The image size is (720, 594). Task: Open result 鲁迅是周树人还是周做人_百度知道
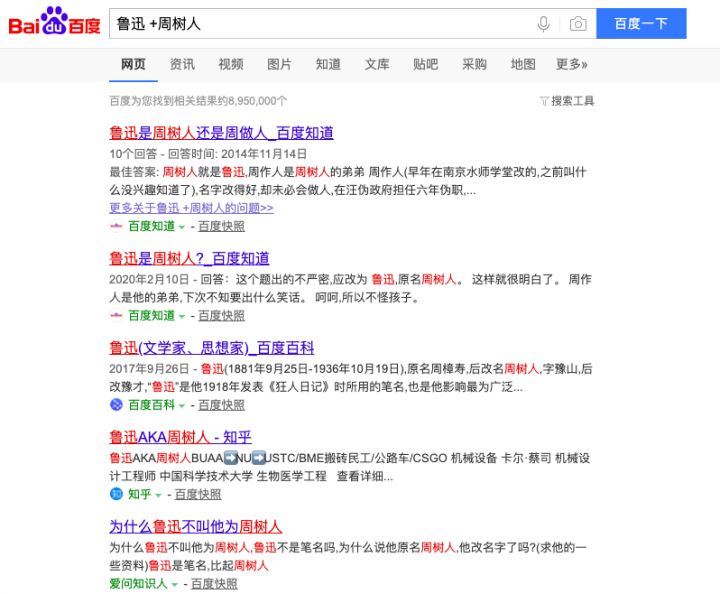(221, 133)
